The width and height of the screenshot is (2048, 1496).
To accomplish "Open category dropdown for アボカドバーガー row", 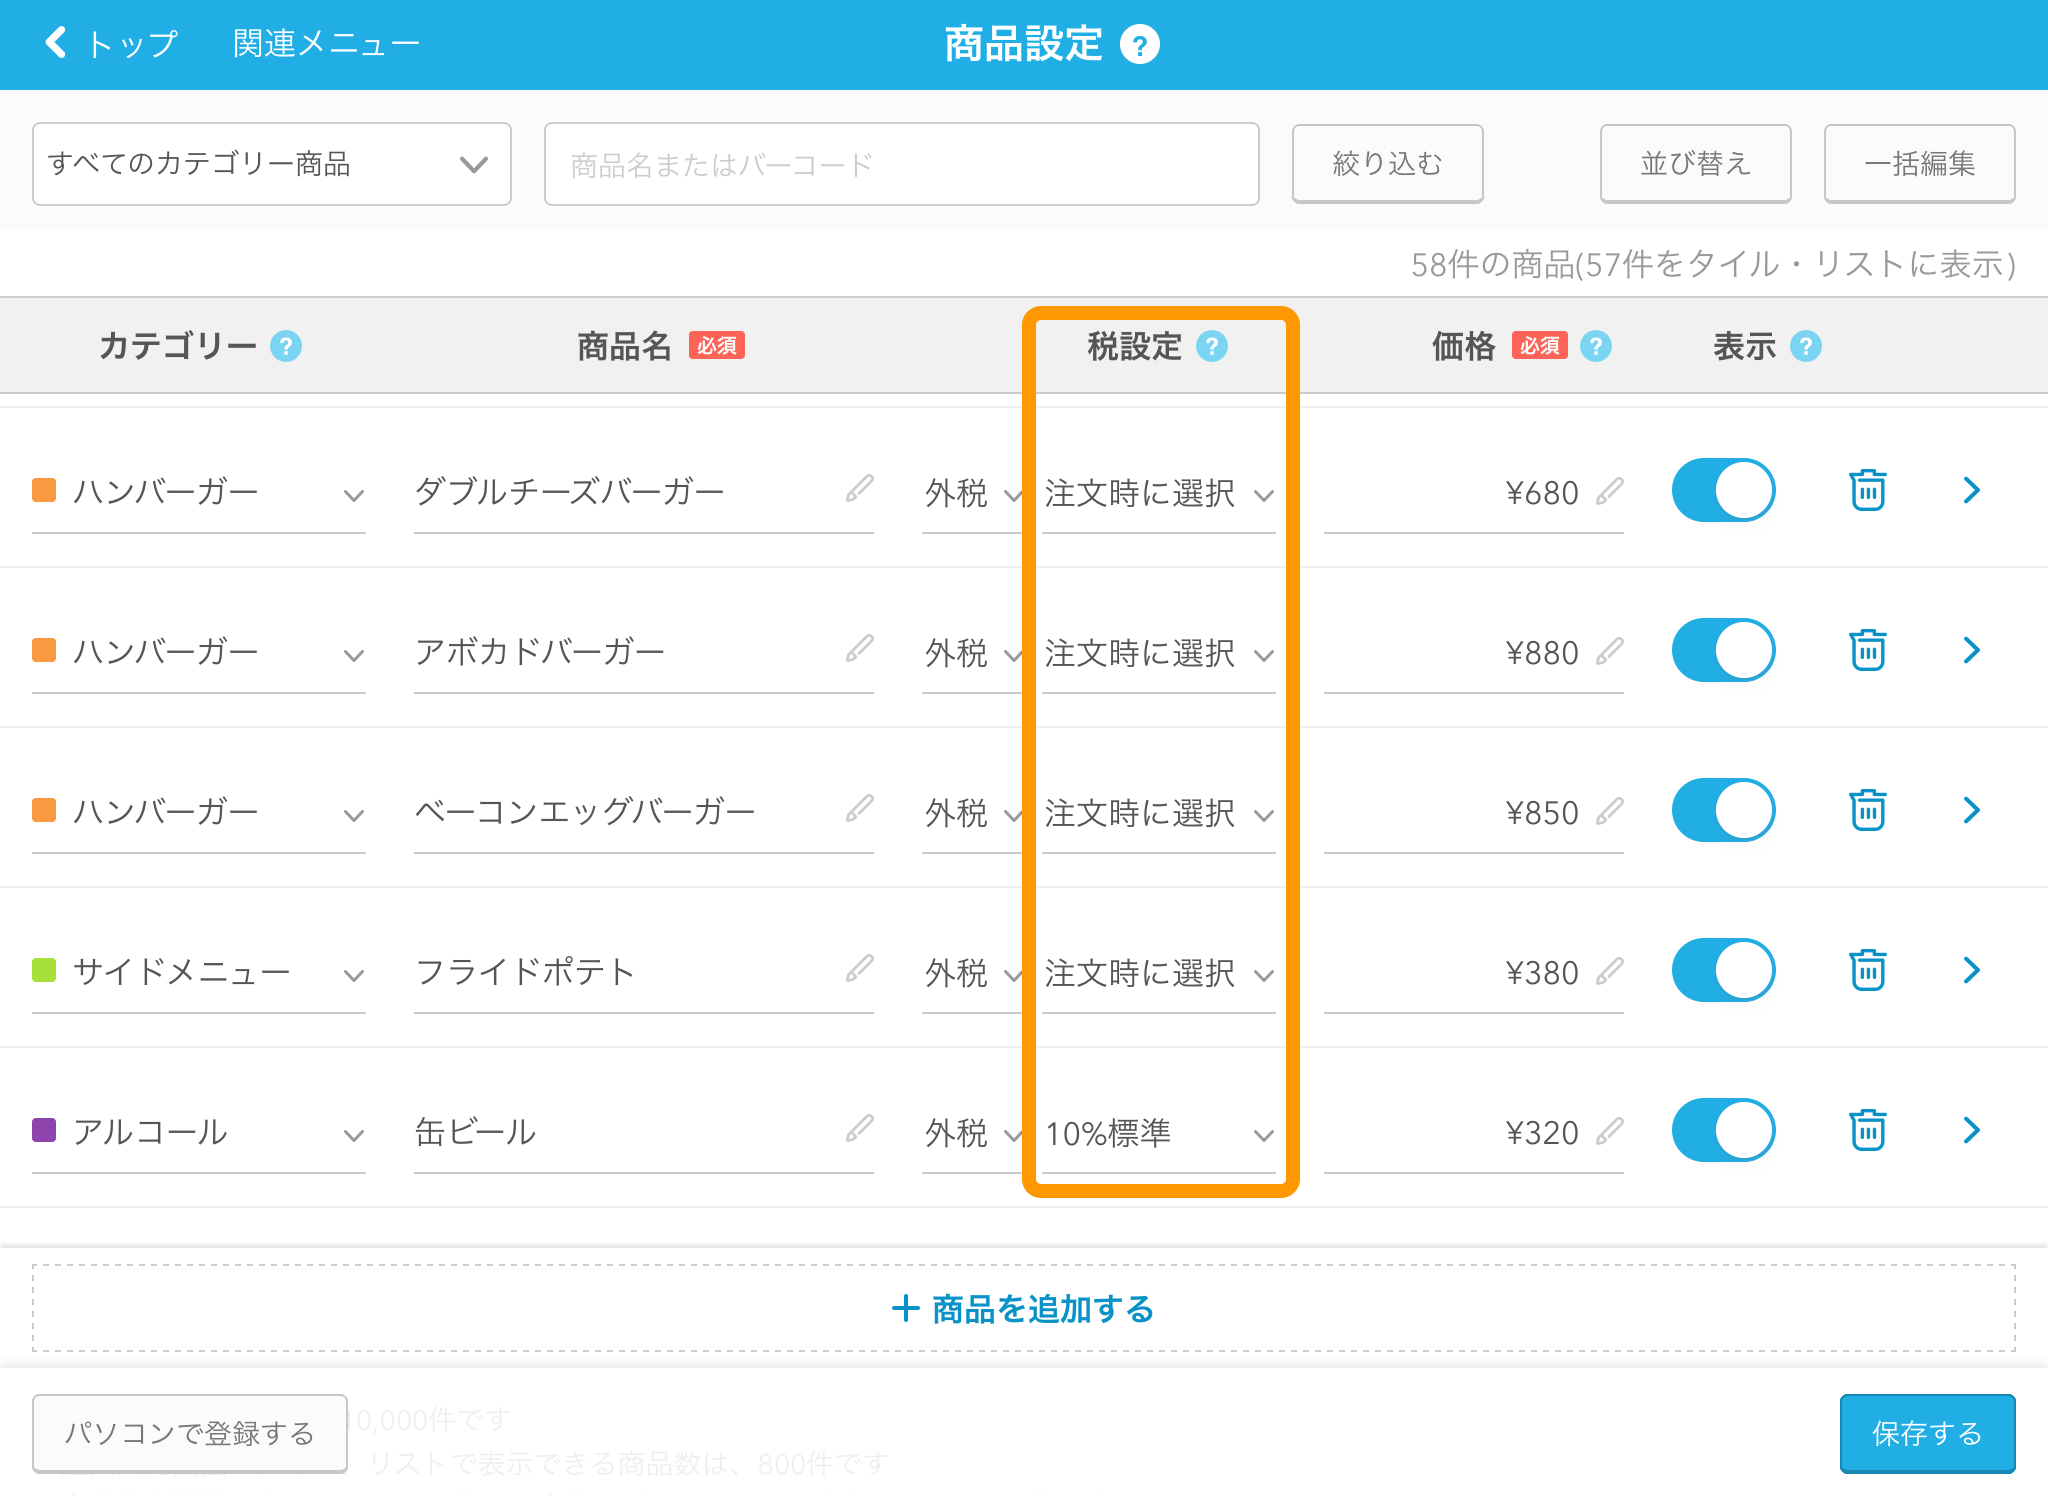I will click(199, 652).
